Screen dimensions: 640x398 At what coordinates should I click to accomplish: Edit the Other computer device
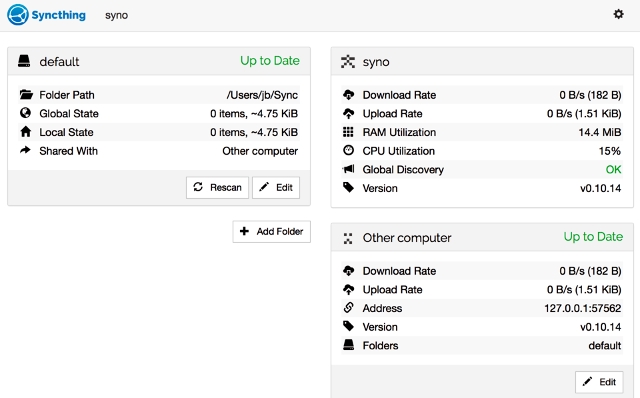(599, 382)
